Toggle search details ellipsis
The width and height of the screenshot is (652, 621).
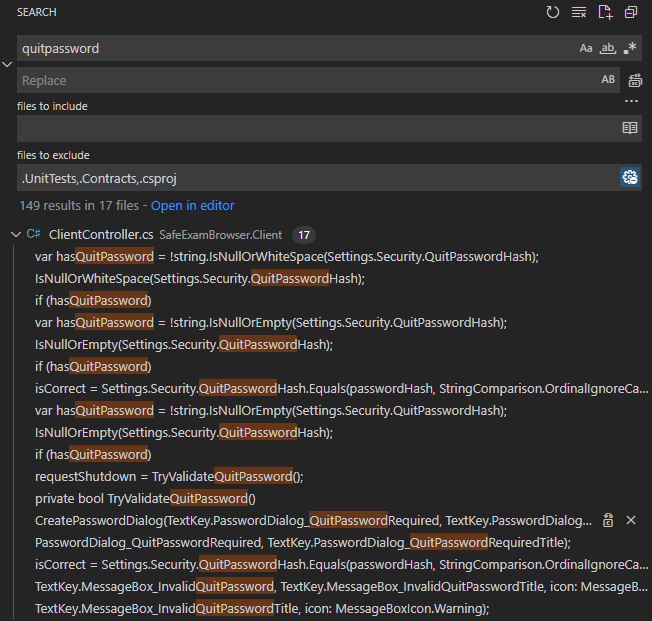[x=631, y=101]
